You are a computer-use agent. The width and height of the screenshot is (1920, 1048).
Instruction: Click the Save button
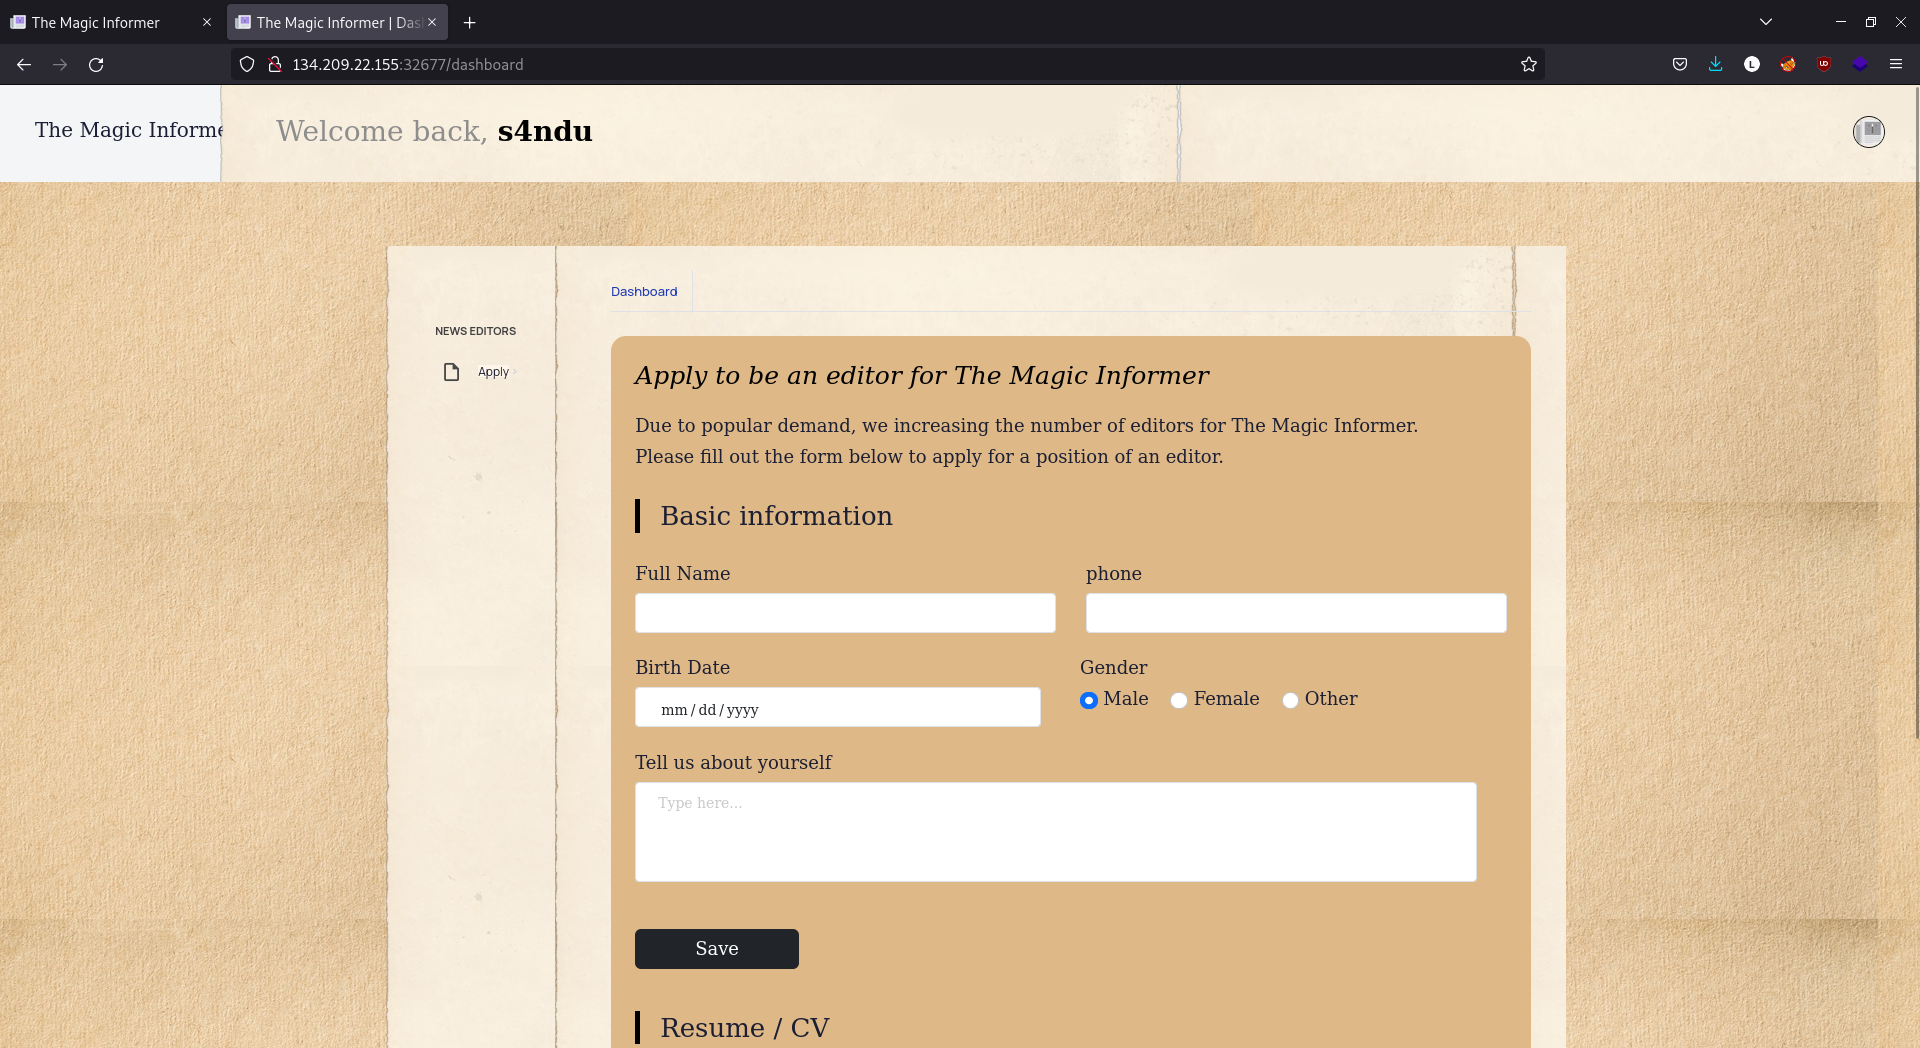(x=716, y=949)
